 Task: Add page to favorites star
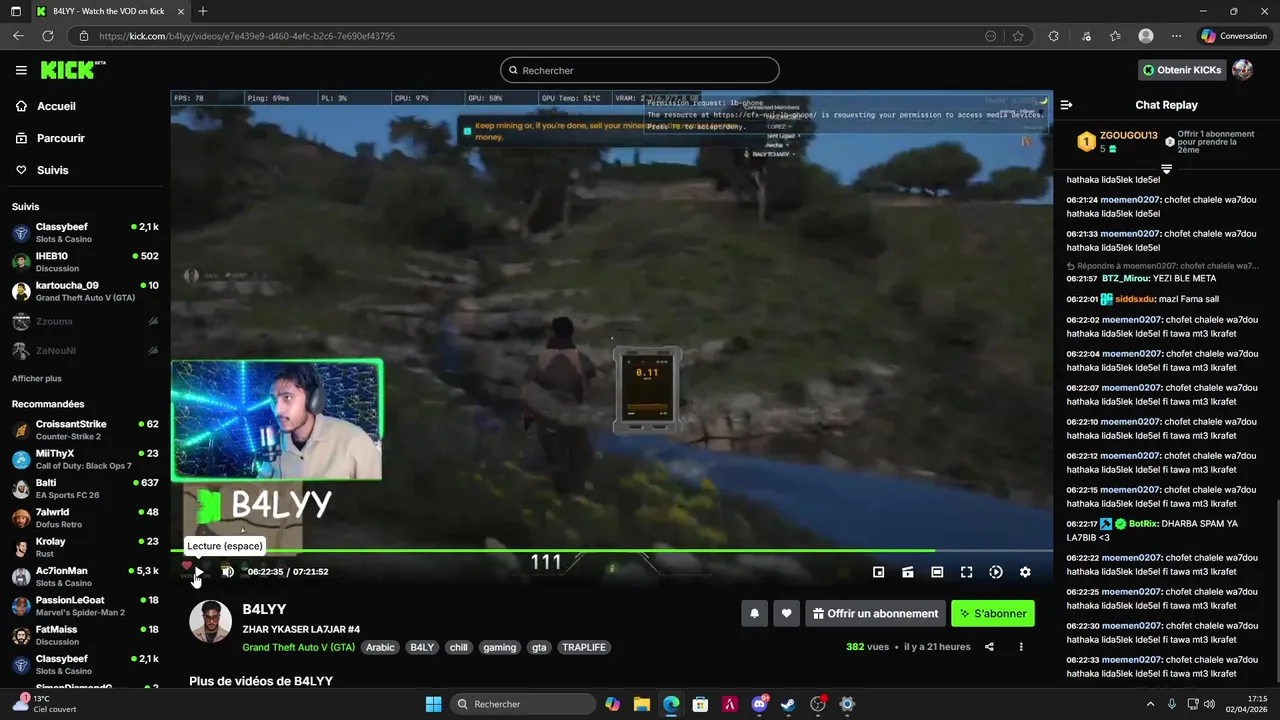pyautogui.click(x=1018, y=36)
